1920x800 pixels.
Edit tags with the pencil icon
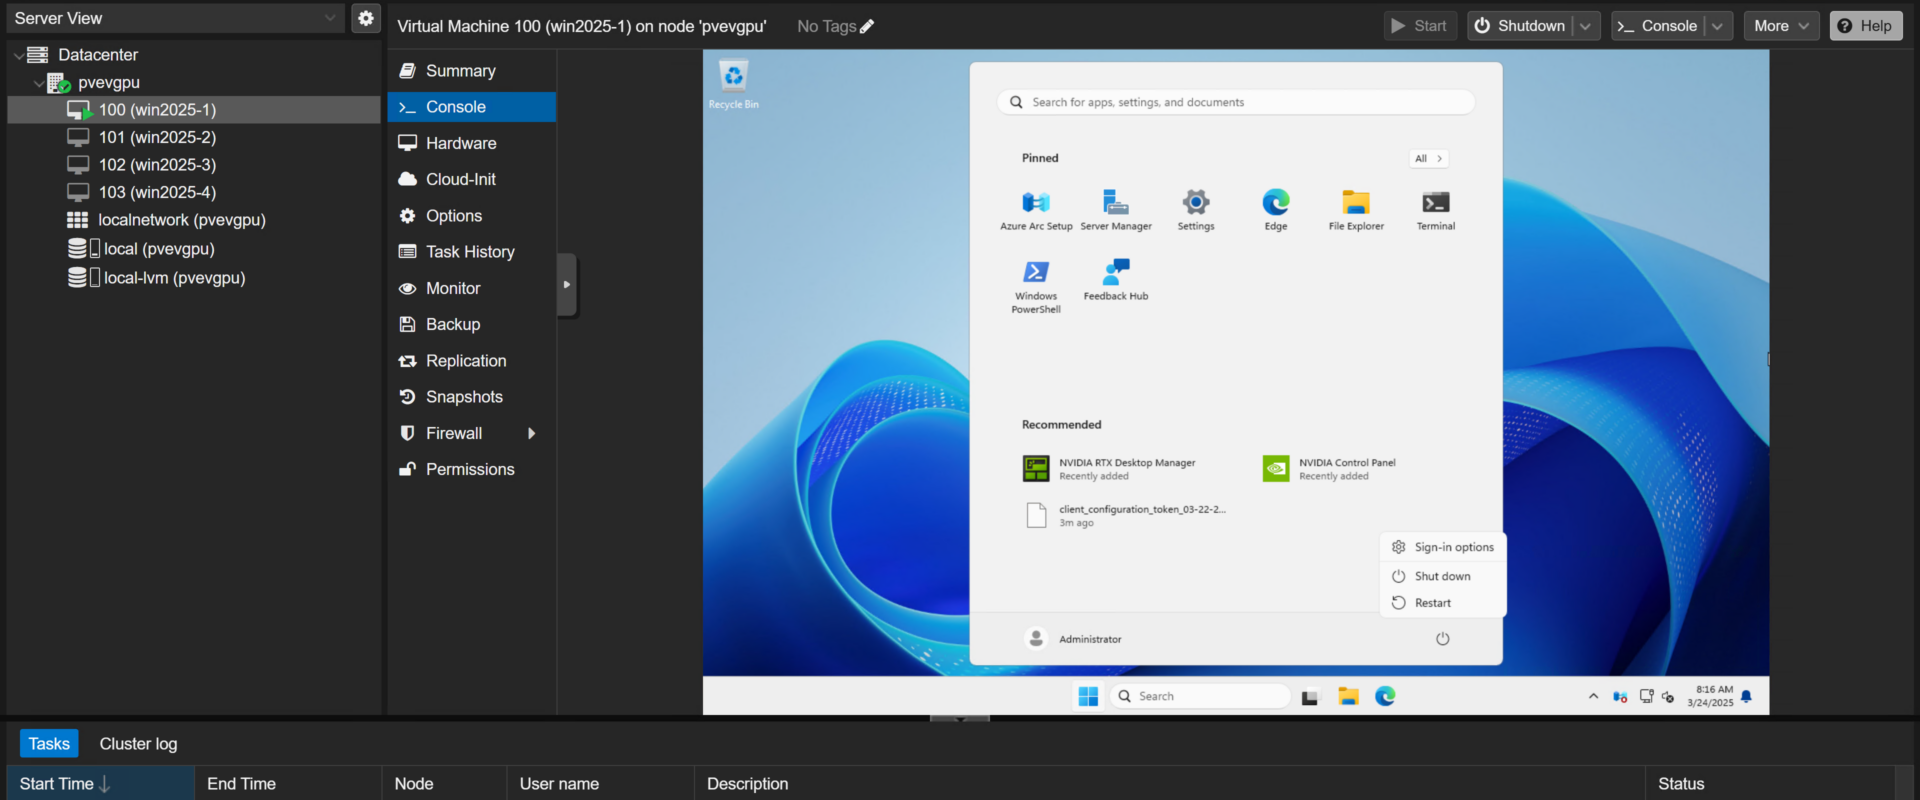point(867,26)
